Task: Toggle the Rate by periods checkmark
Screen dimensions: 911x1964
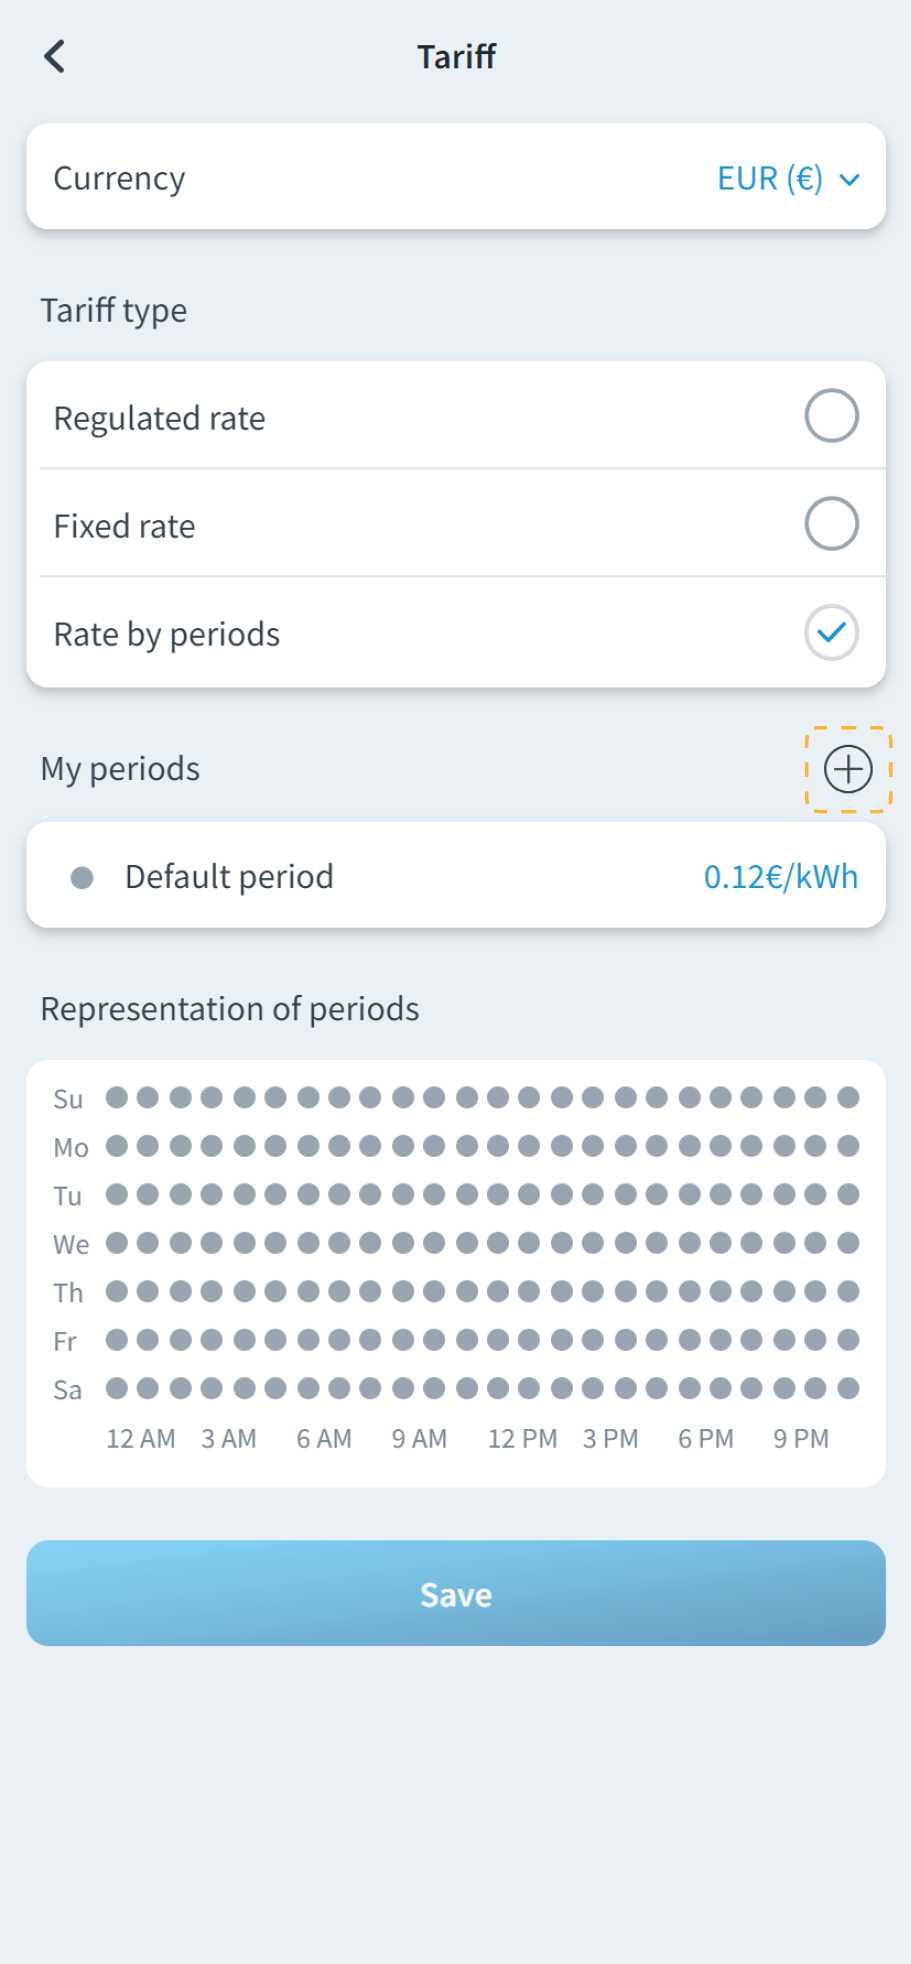Action: coord(831,633)
